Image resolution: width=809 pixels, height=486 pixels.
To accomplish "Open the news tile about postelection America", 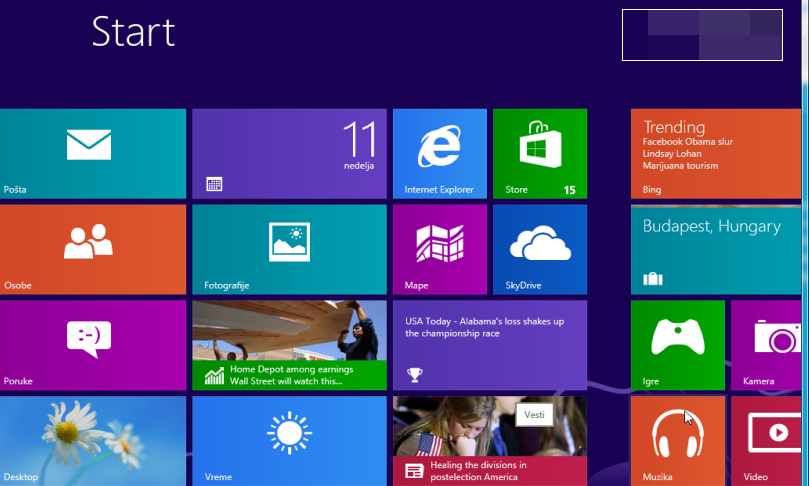I will click(x=490, y=441).
